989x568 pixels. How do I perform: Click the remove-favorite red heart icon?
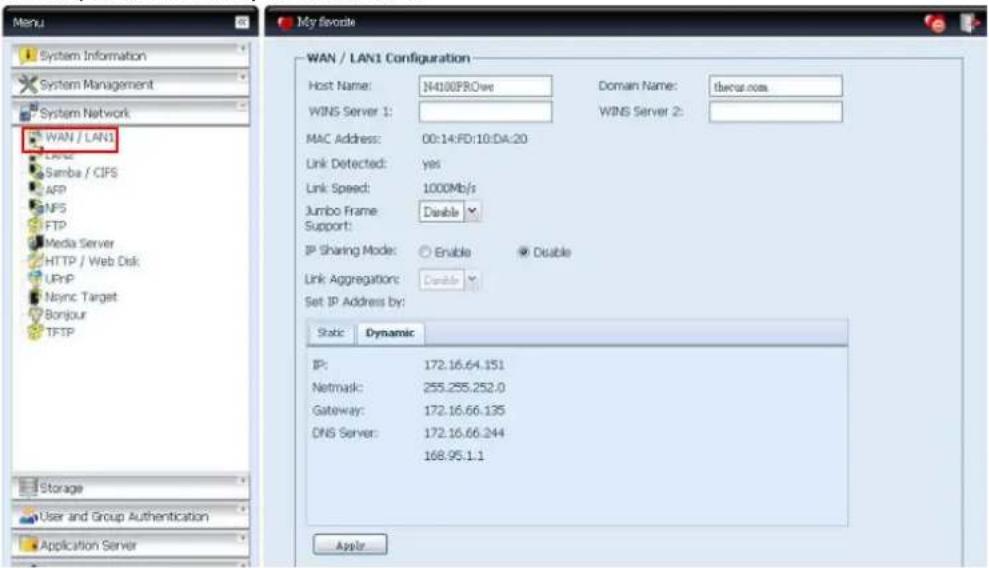point(935,23)
